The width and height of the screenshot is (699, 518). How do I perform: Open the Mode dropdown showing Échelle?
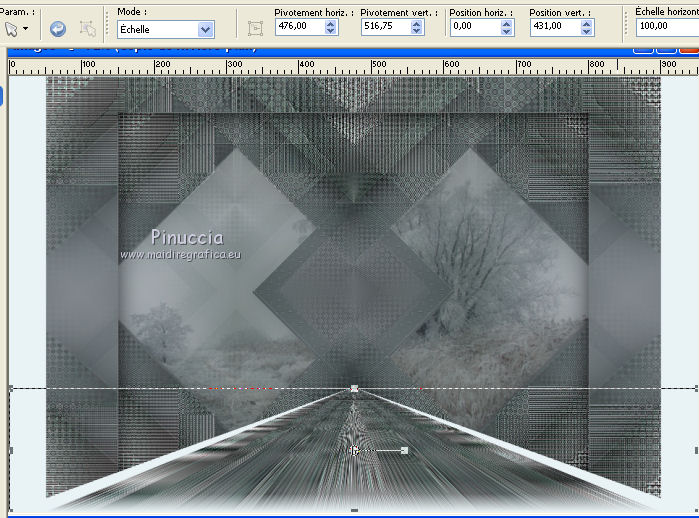pyautogui.click(x=165, y=29)
